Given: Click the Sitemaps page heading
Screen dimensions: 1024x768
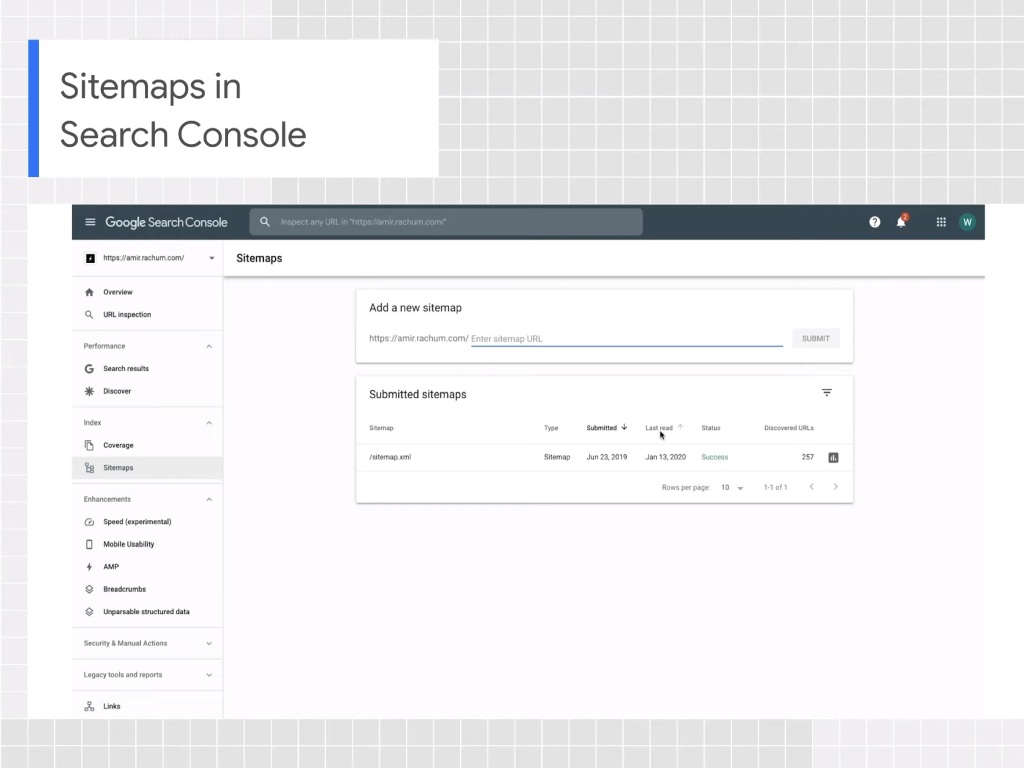Looking at the screenshot, I should coord(259,258).
